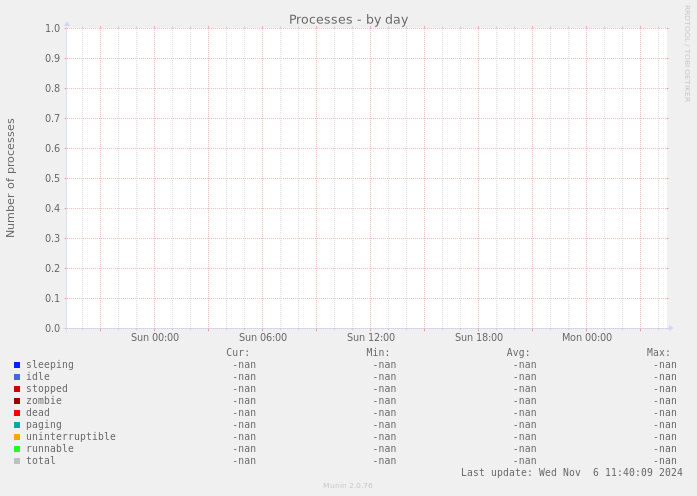
Task: Click the stopped legend color square
Action: (17, 389)
